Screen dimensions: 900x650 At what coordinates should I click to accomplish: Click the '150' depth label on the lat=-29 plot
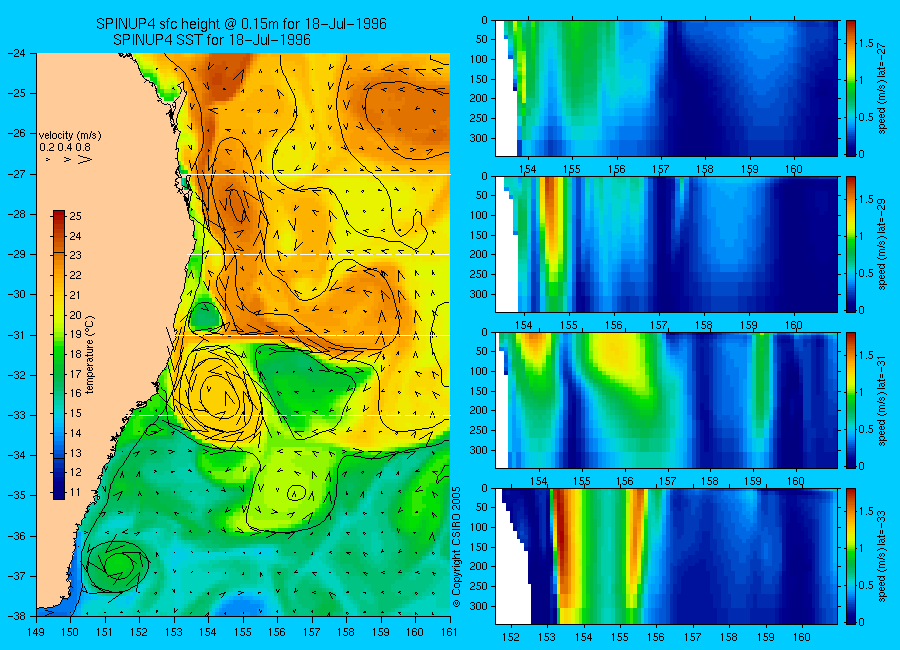click(480, 235)
